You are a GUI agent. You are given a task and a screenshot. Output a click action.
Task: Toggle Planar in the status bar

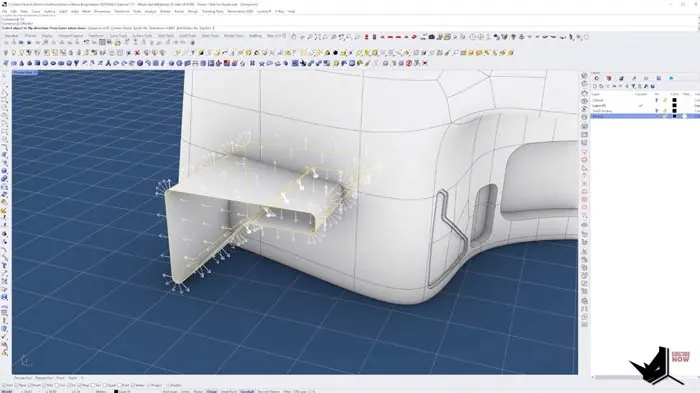pos(198,391)
